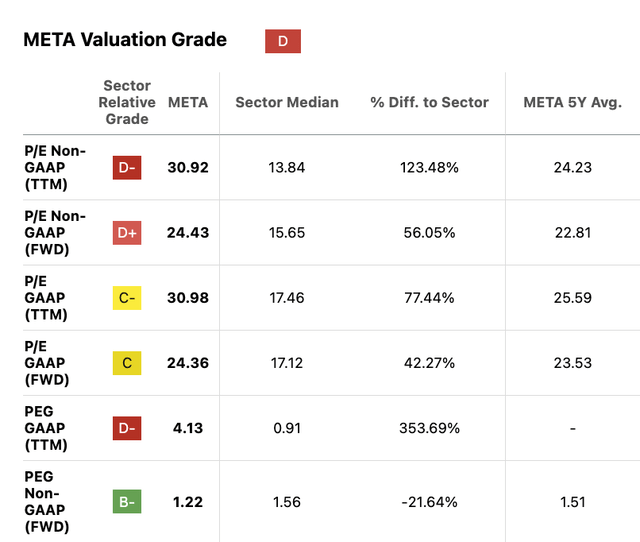The width and height of the screenshot is (640, 542).
Task: Click the green B- grade badge for PEG Non-GAAP (FWD)
Action: [x=127, y=502]
